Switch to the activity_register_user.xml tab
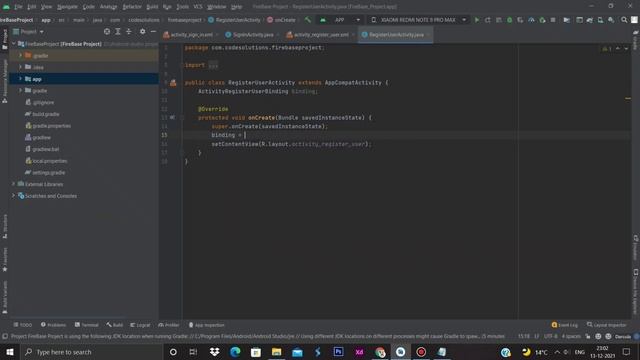 [320, 35]
